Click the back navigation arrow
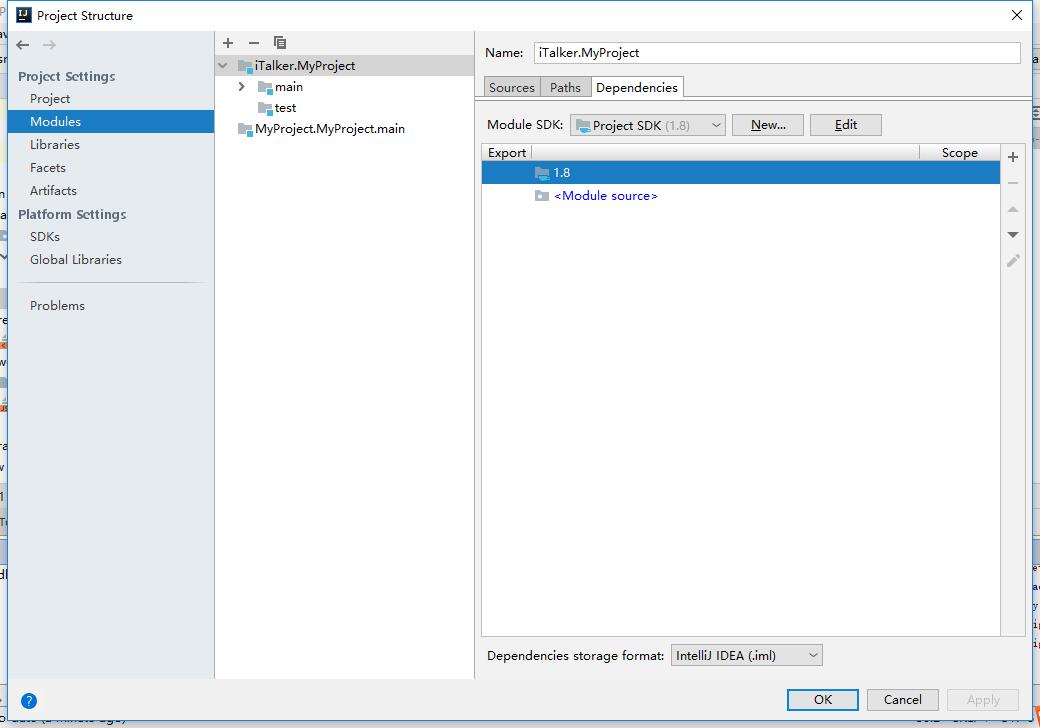The width and height of the screenshot is (1040, 728). point(23,45)
